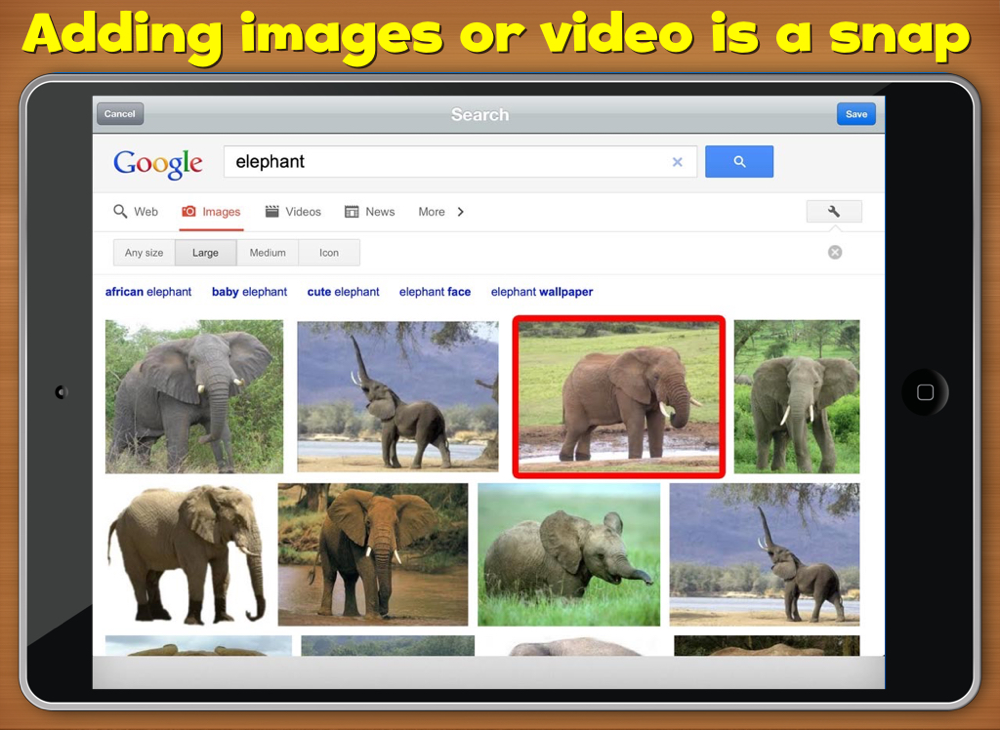The image size is (1000, 730).
Task: Open the News tab
Action: pos(370,212)
